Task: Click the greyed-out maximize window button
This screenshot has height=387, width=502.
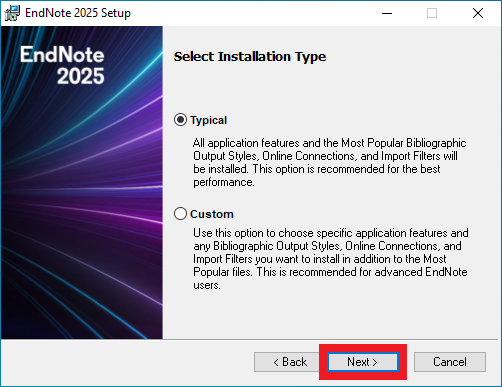Action: (x=432, y=13)
